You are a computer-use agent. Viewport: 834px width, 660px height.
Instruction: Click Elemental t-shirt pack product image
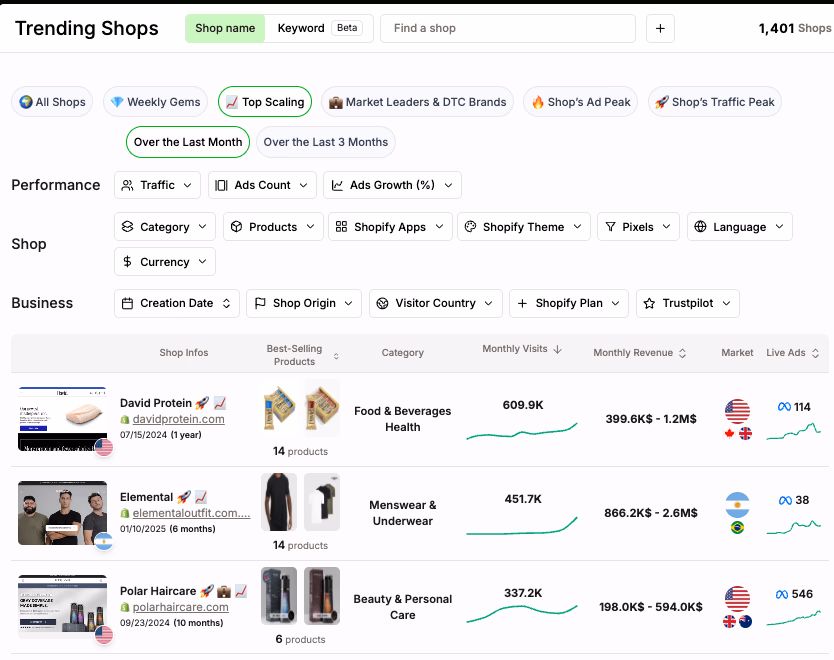tap(322, 502)
